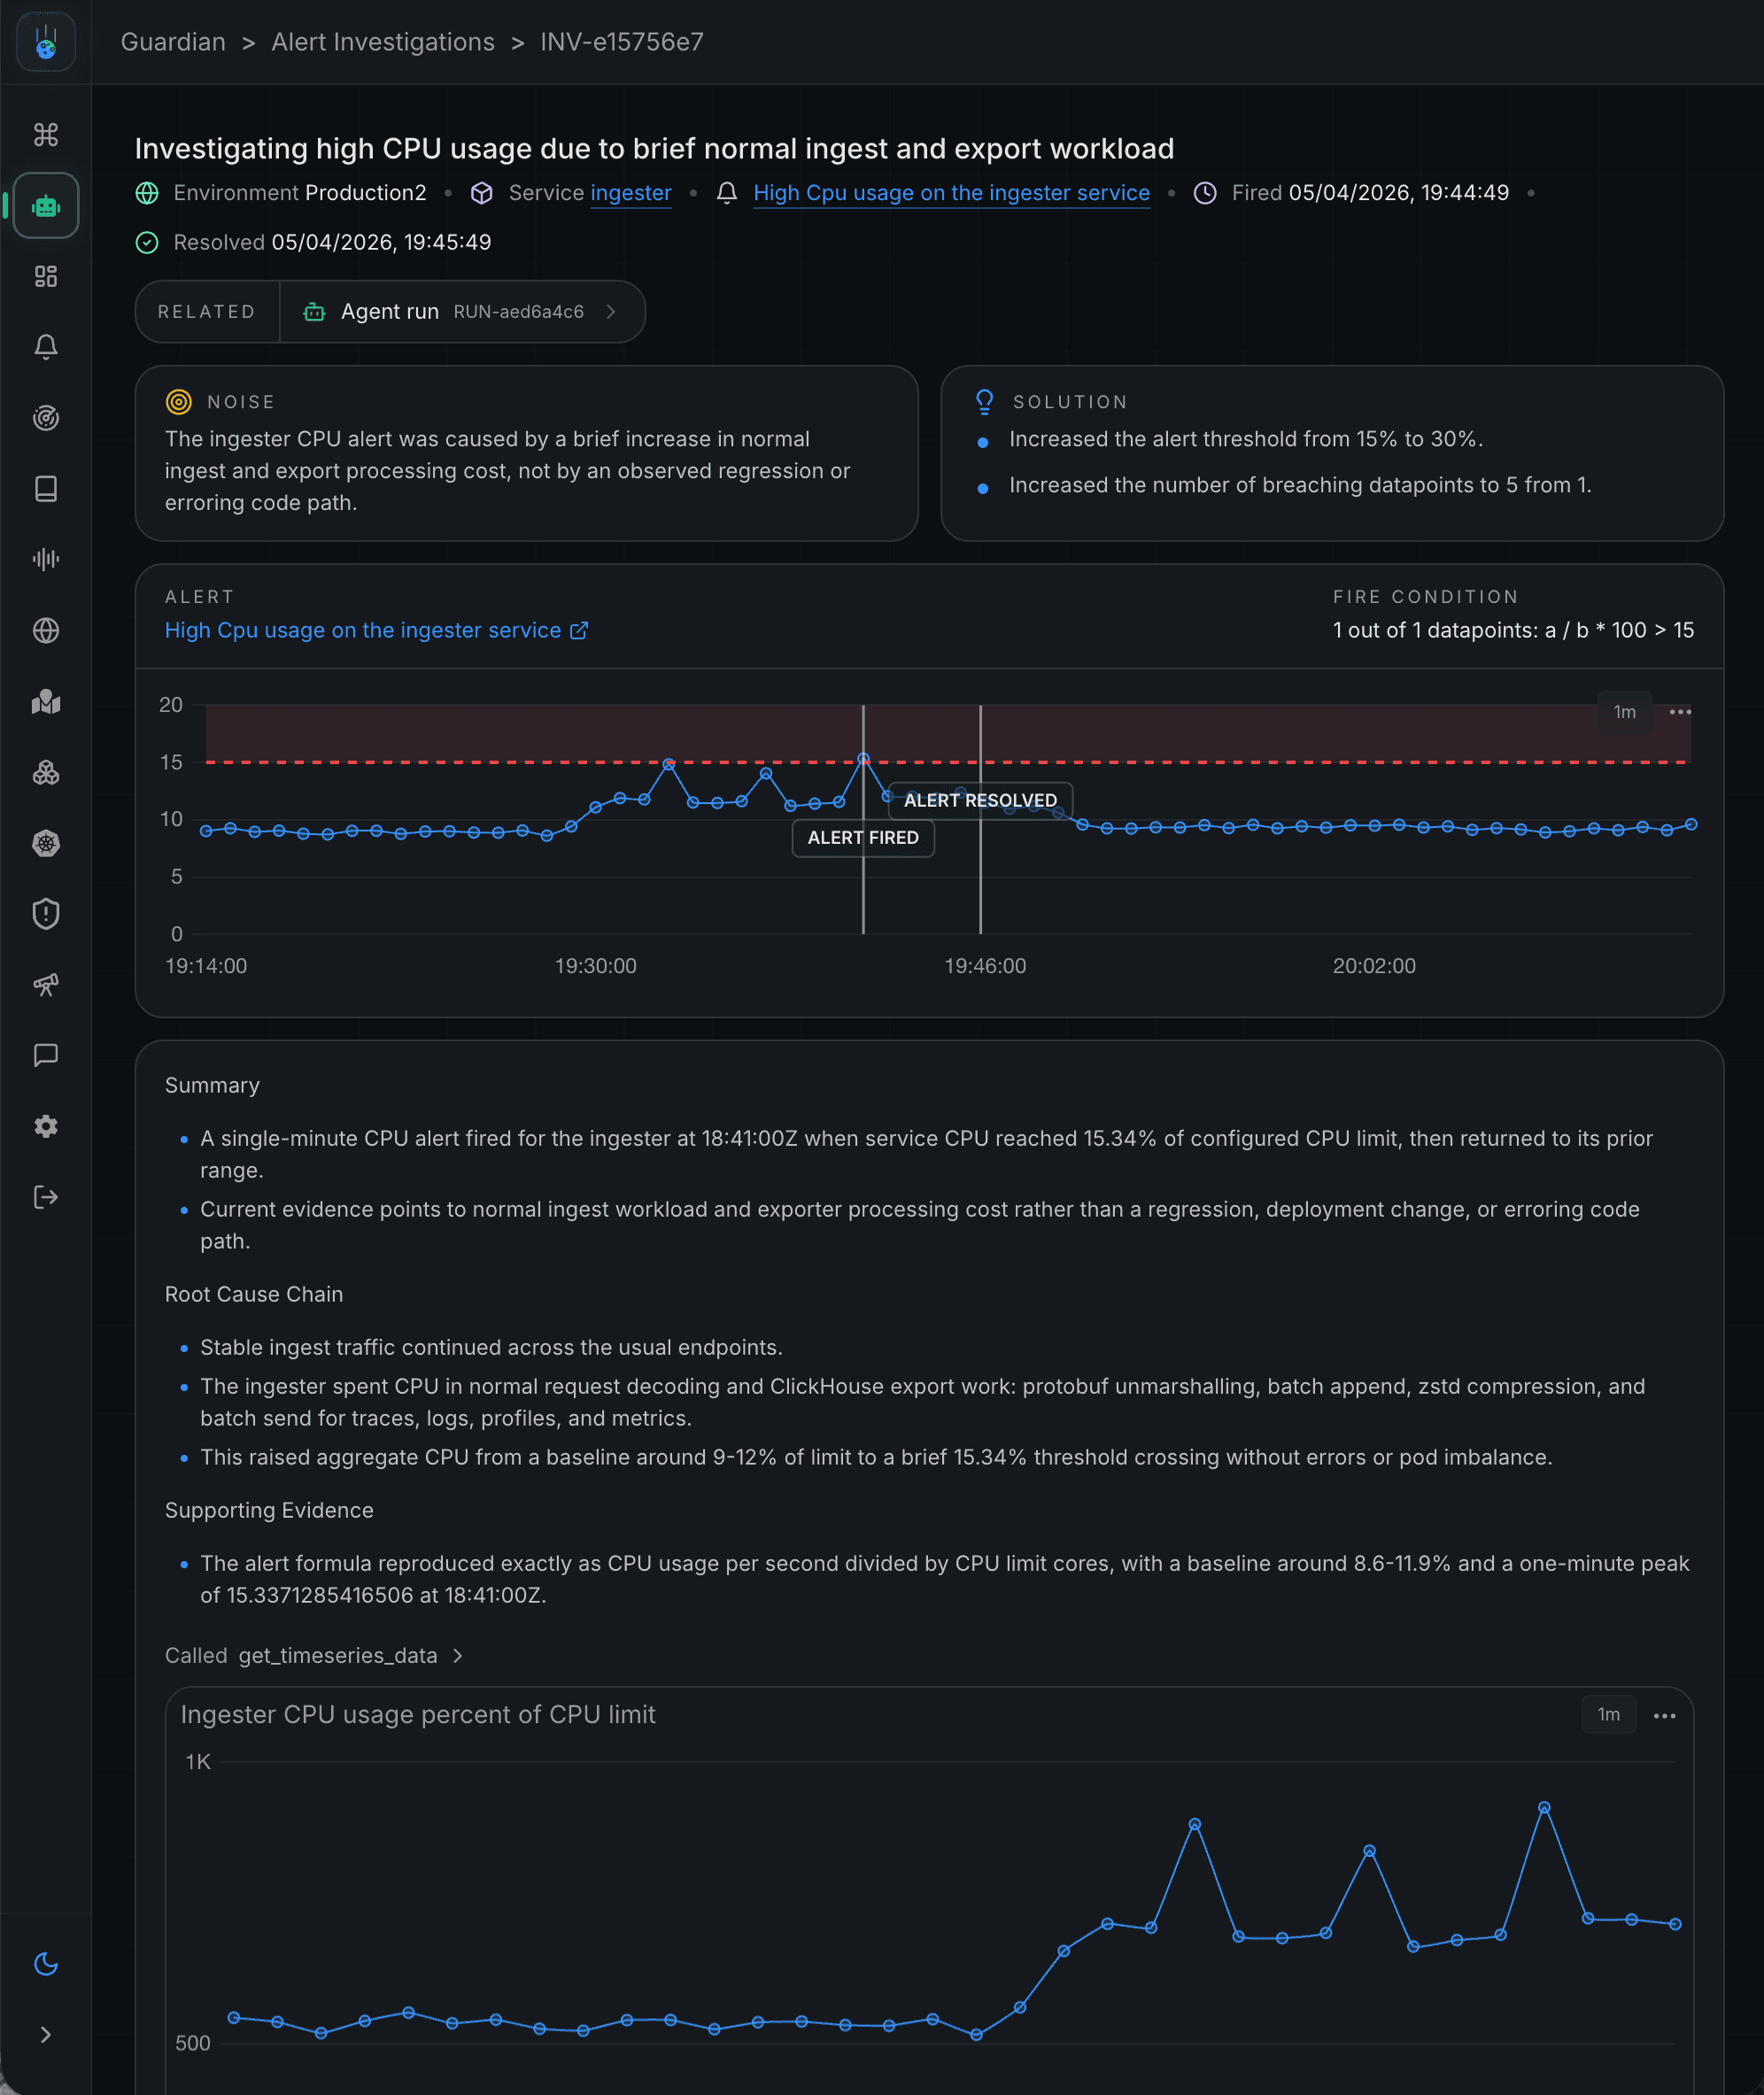
Task: Open the map icon in sidebar
Action: pos(45,702)
